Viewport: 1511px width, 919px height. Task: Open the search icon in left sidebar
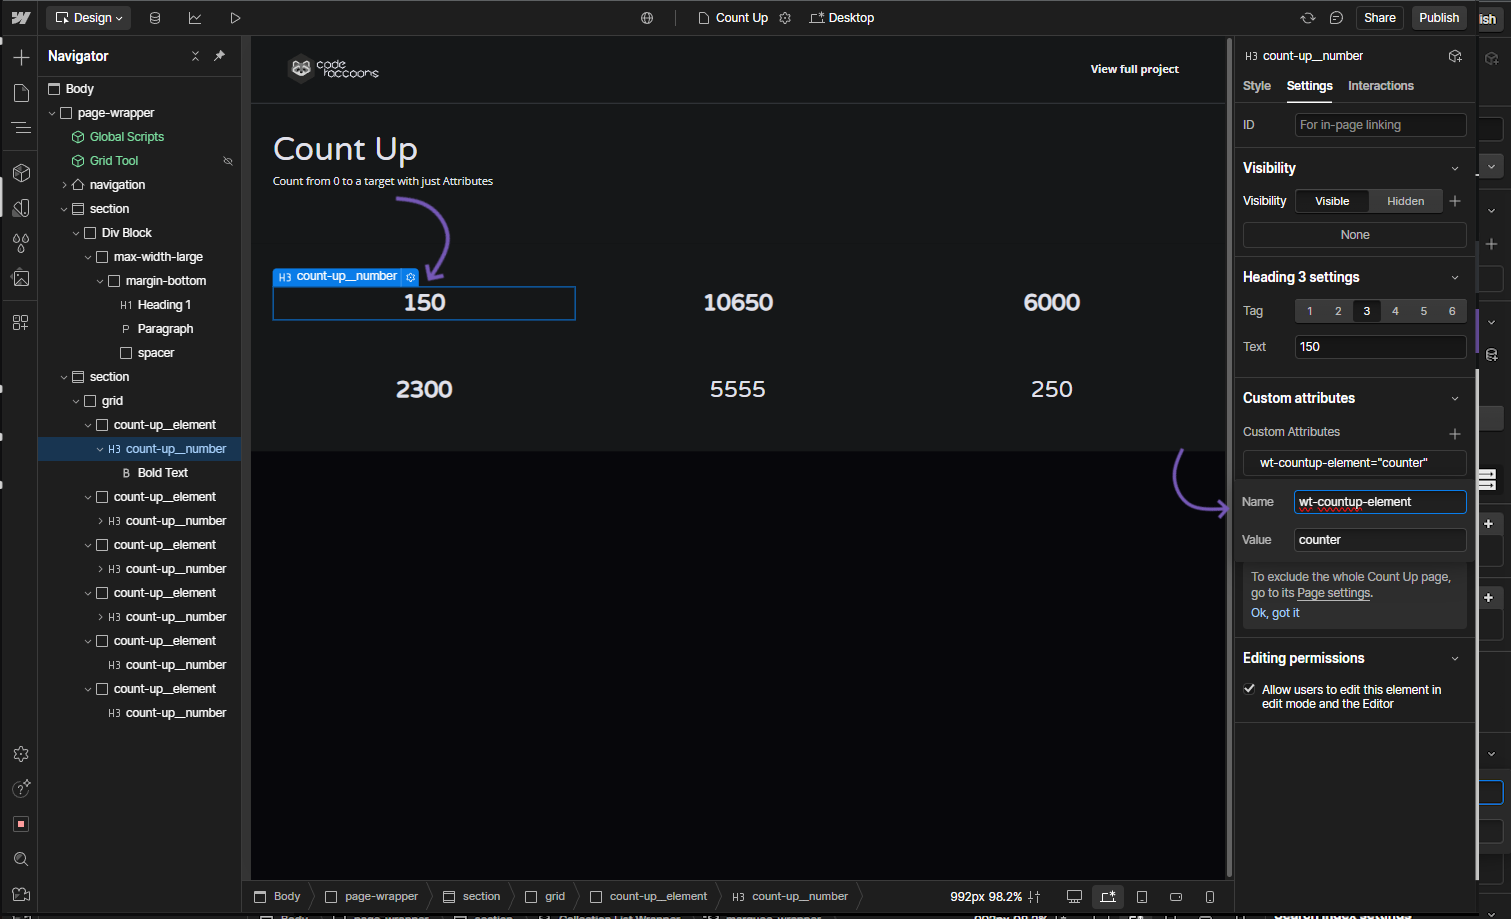click(x=21, y=859)
